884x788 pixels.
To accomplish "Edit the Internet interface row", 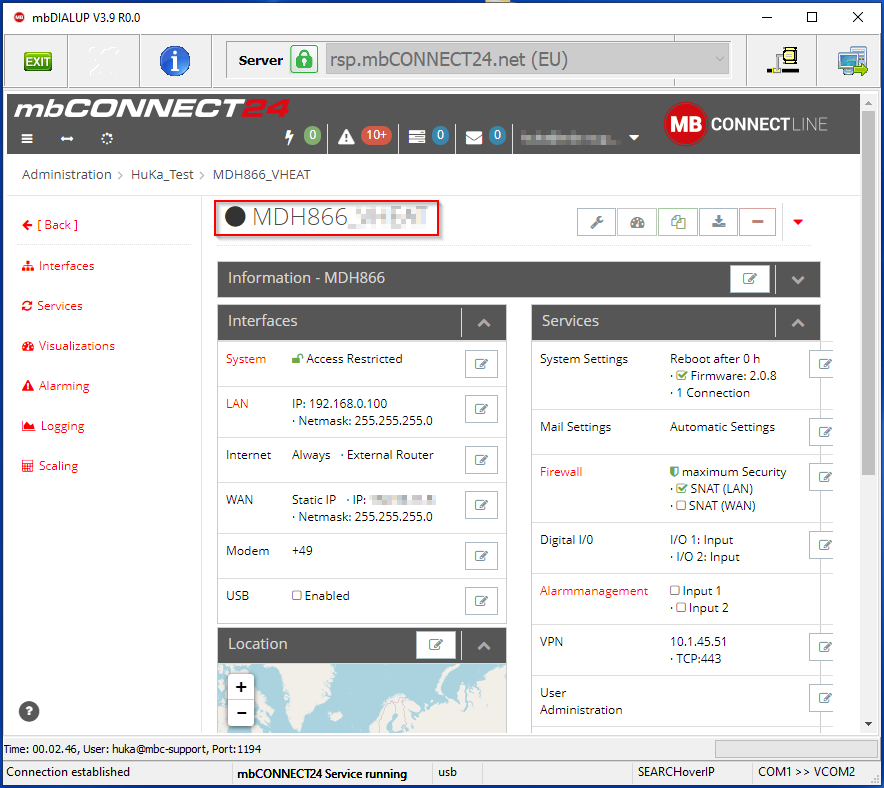I will click(x=481, y=460).
